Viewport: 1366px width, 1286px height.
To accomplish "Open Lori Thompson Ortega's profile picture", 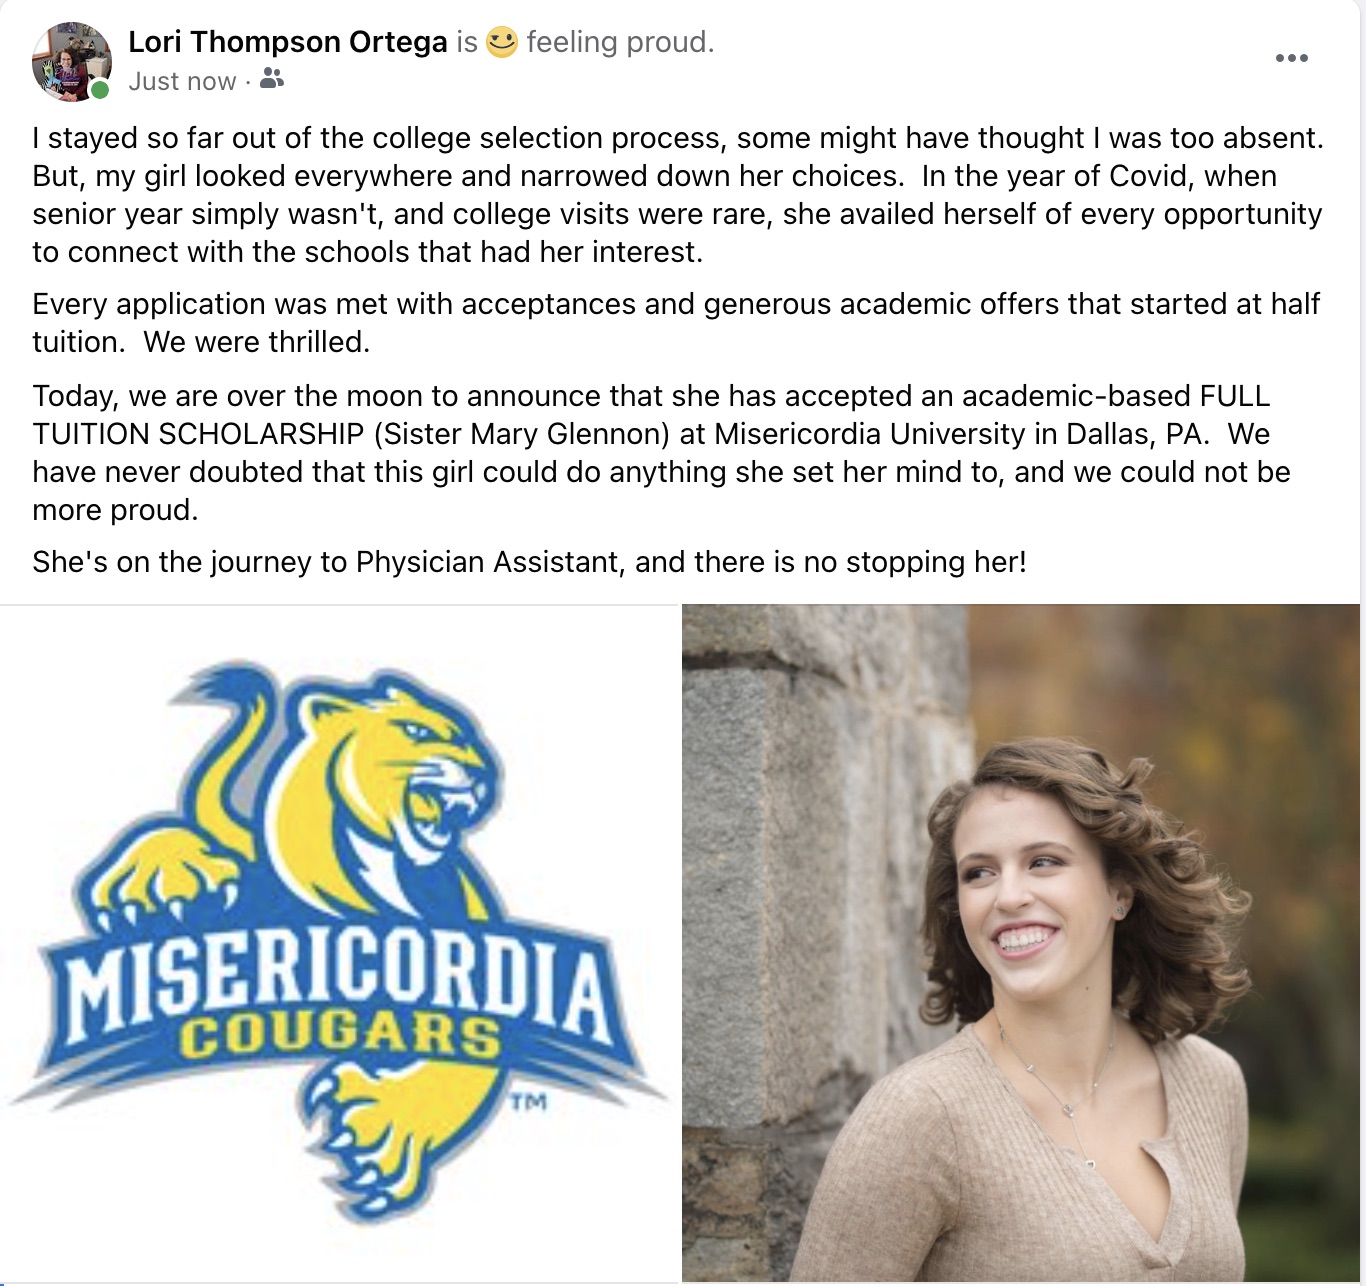I will [71, 61].
